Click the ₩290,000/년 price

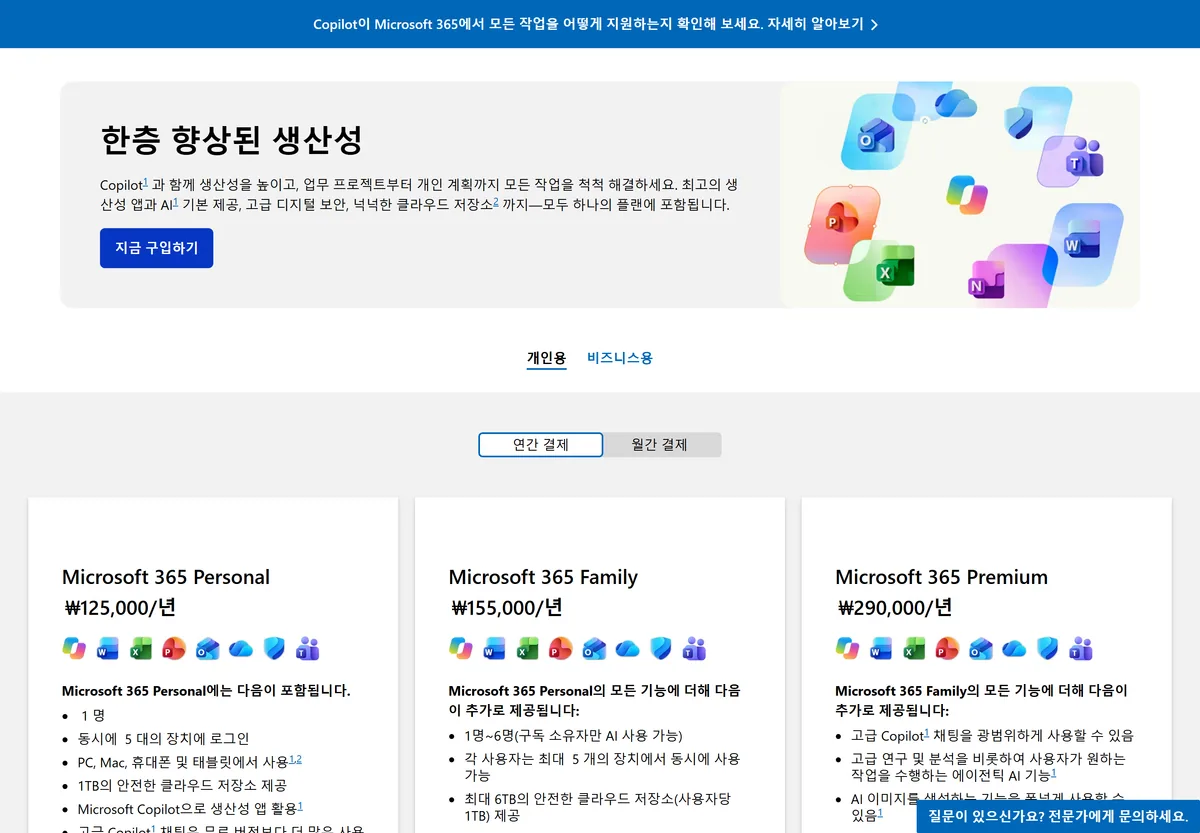(894, 608)
